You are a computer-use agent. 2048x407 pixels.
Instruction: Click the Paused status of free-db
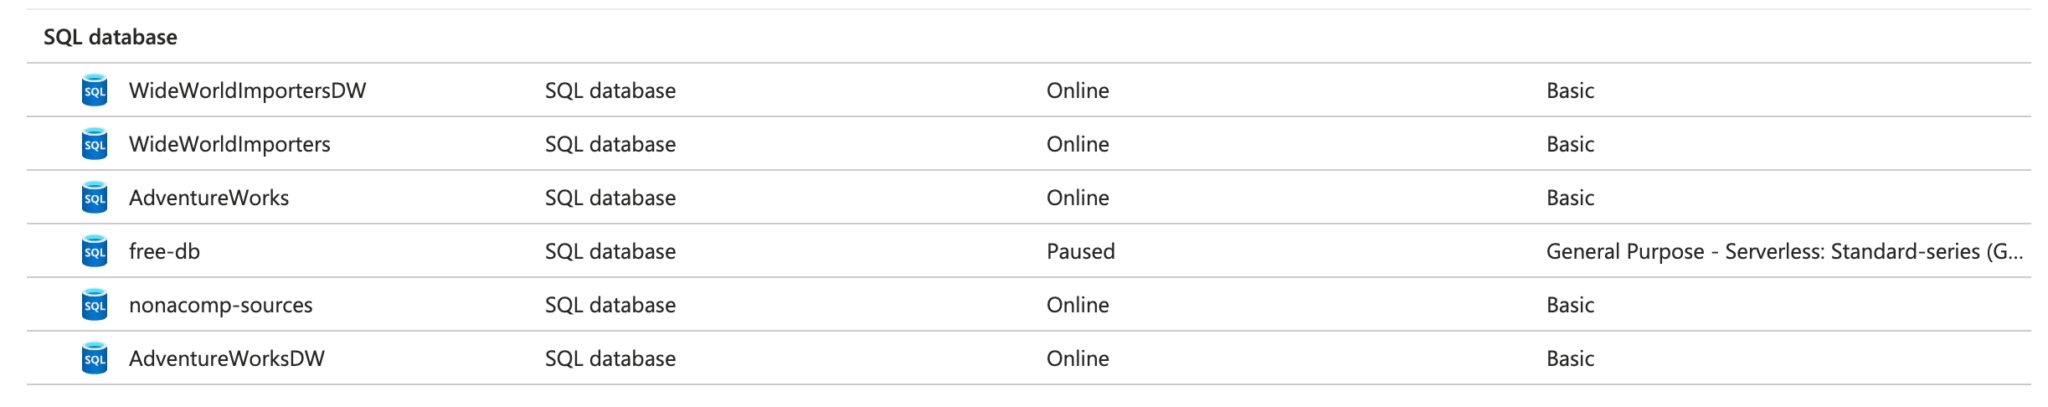[1080, 251]
